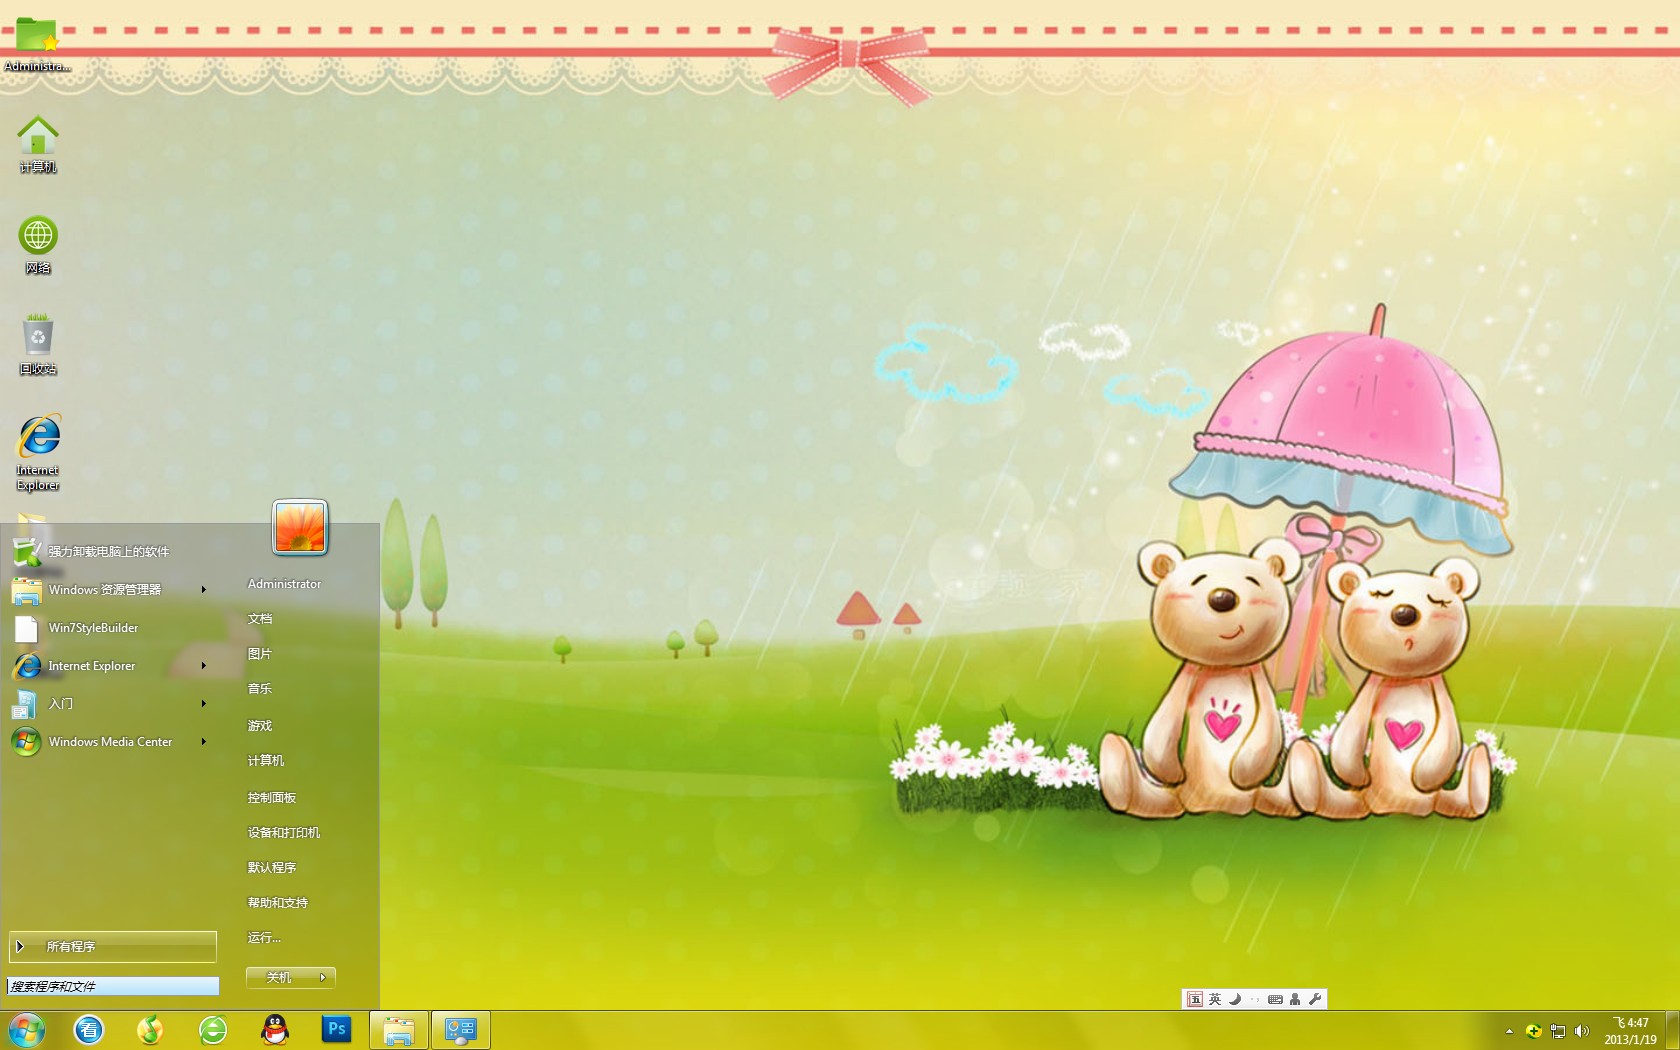Expand 所有程序 All Programs
The width and height of the screenshot is (1680, 1050).
click(112, 947)
